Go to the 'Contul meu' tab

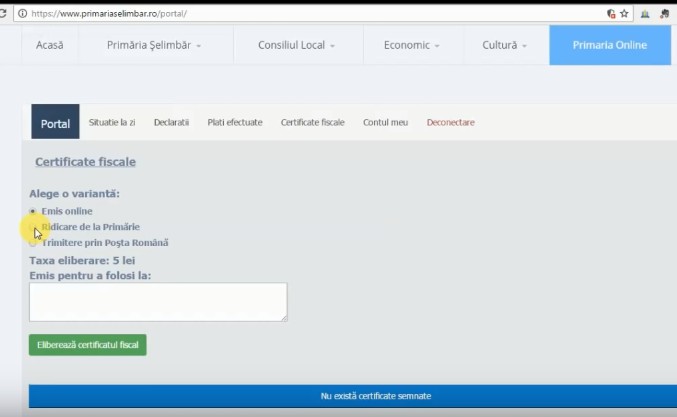point(385,122)
